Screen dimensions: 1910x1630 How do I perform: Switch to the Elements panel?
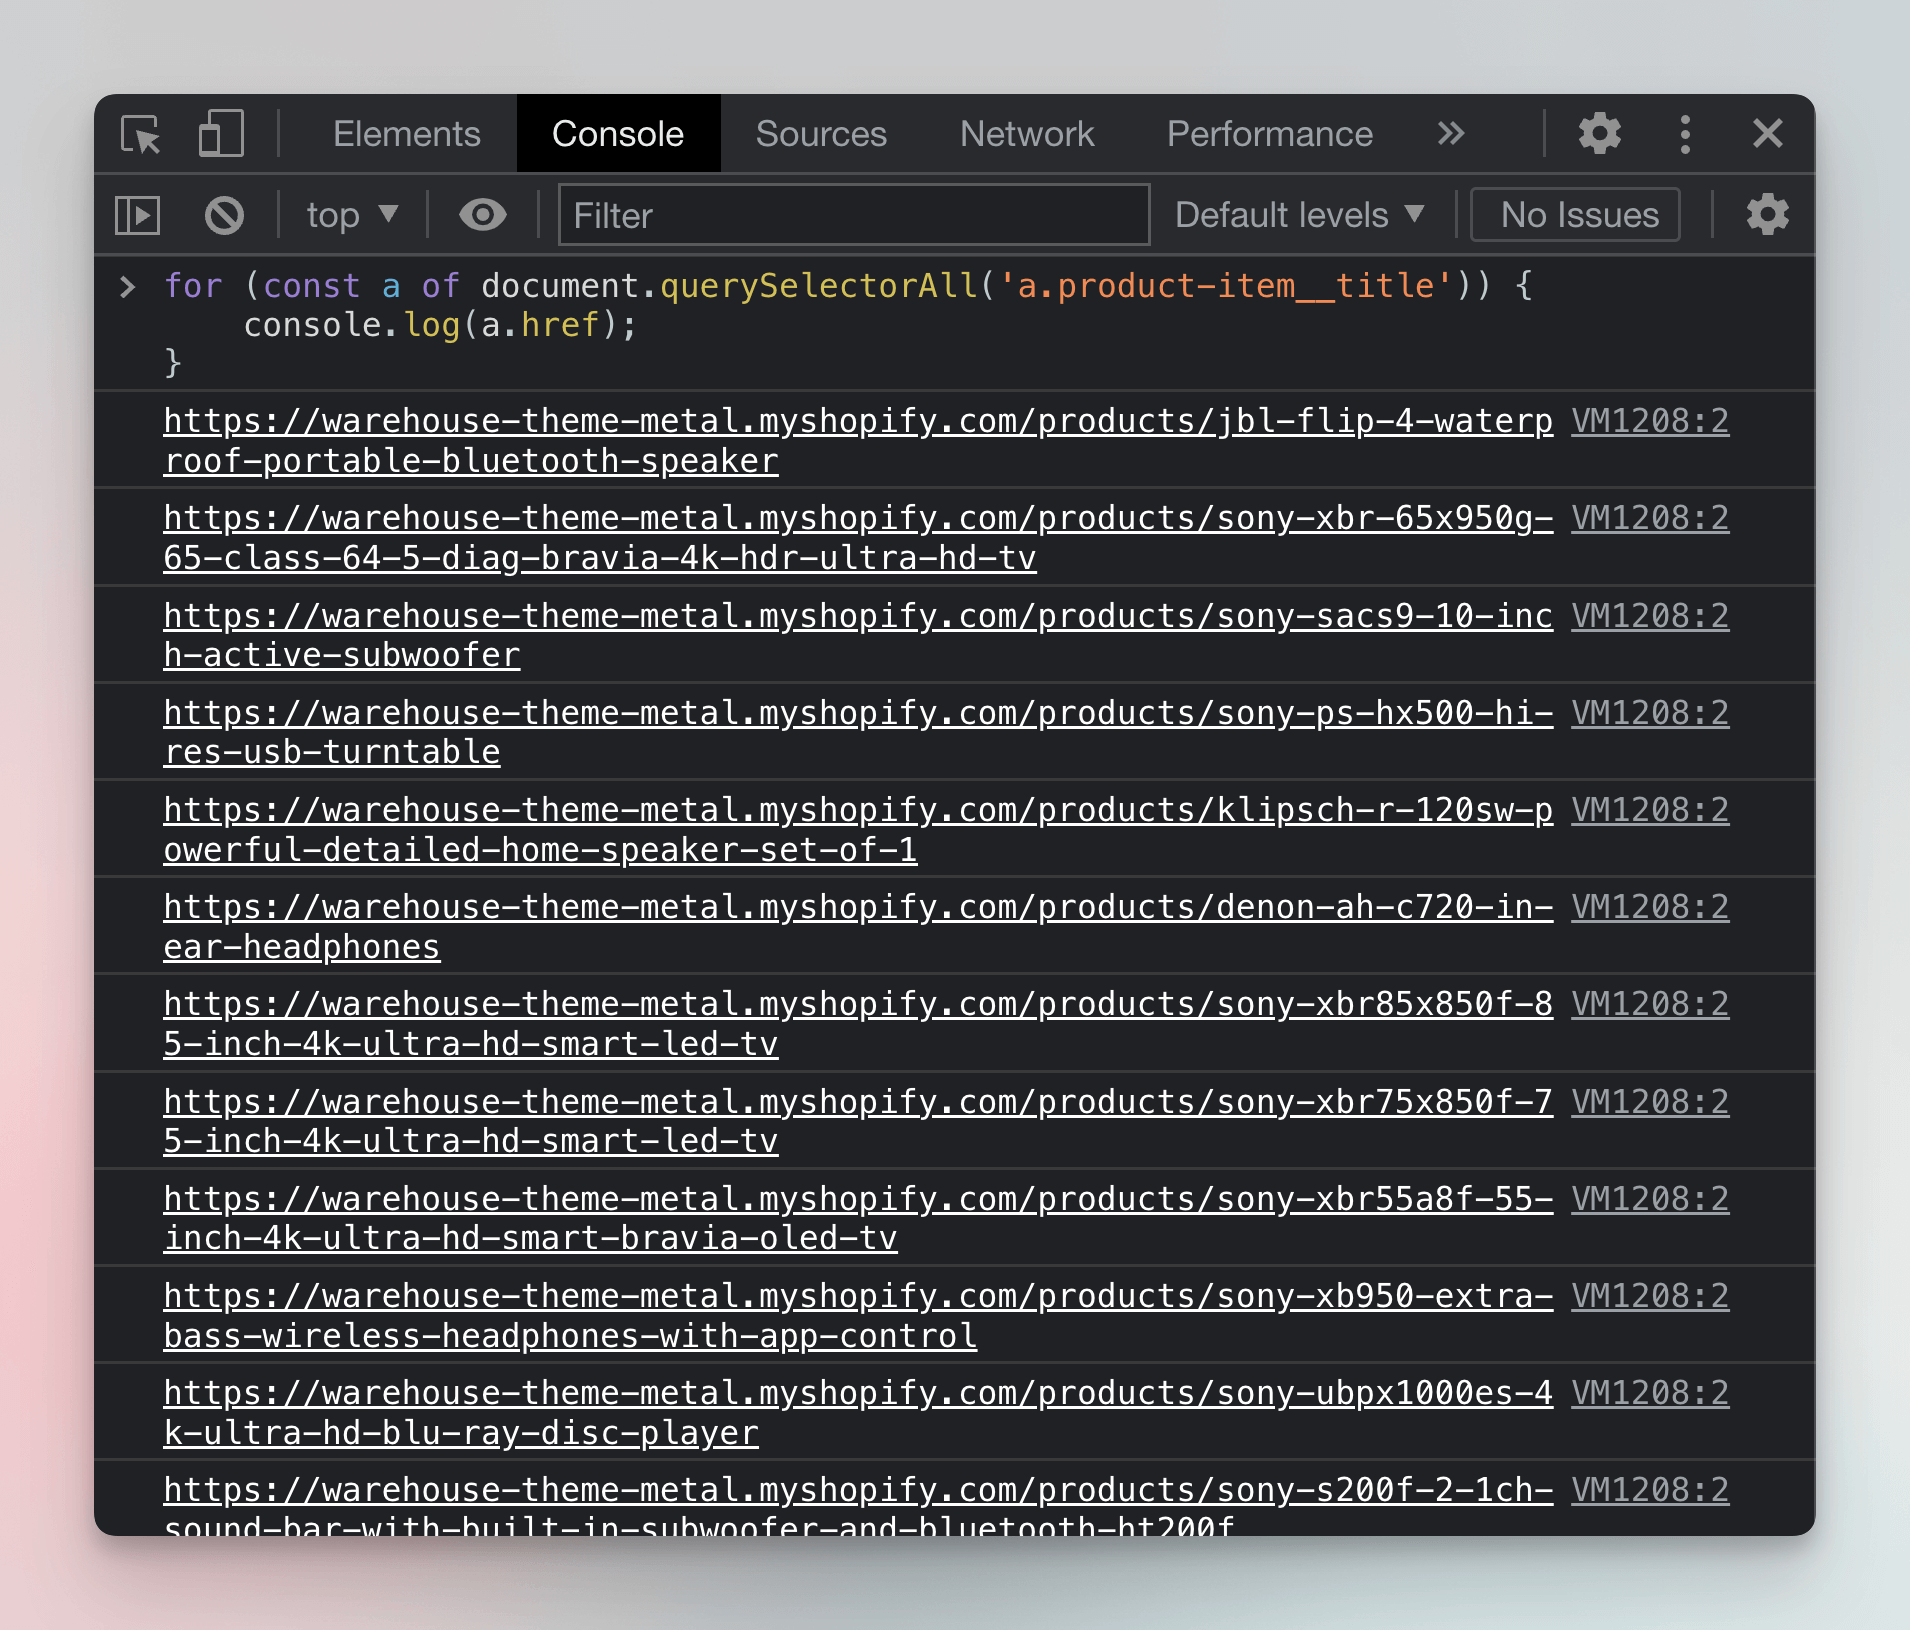(x=406, y=133)
